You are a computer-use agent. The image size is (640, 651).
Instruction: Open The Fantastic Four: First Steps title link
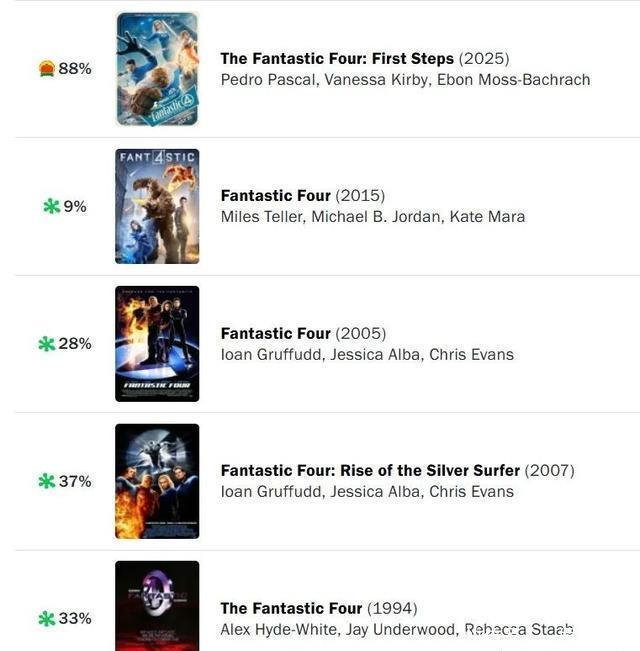point(337,58)
